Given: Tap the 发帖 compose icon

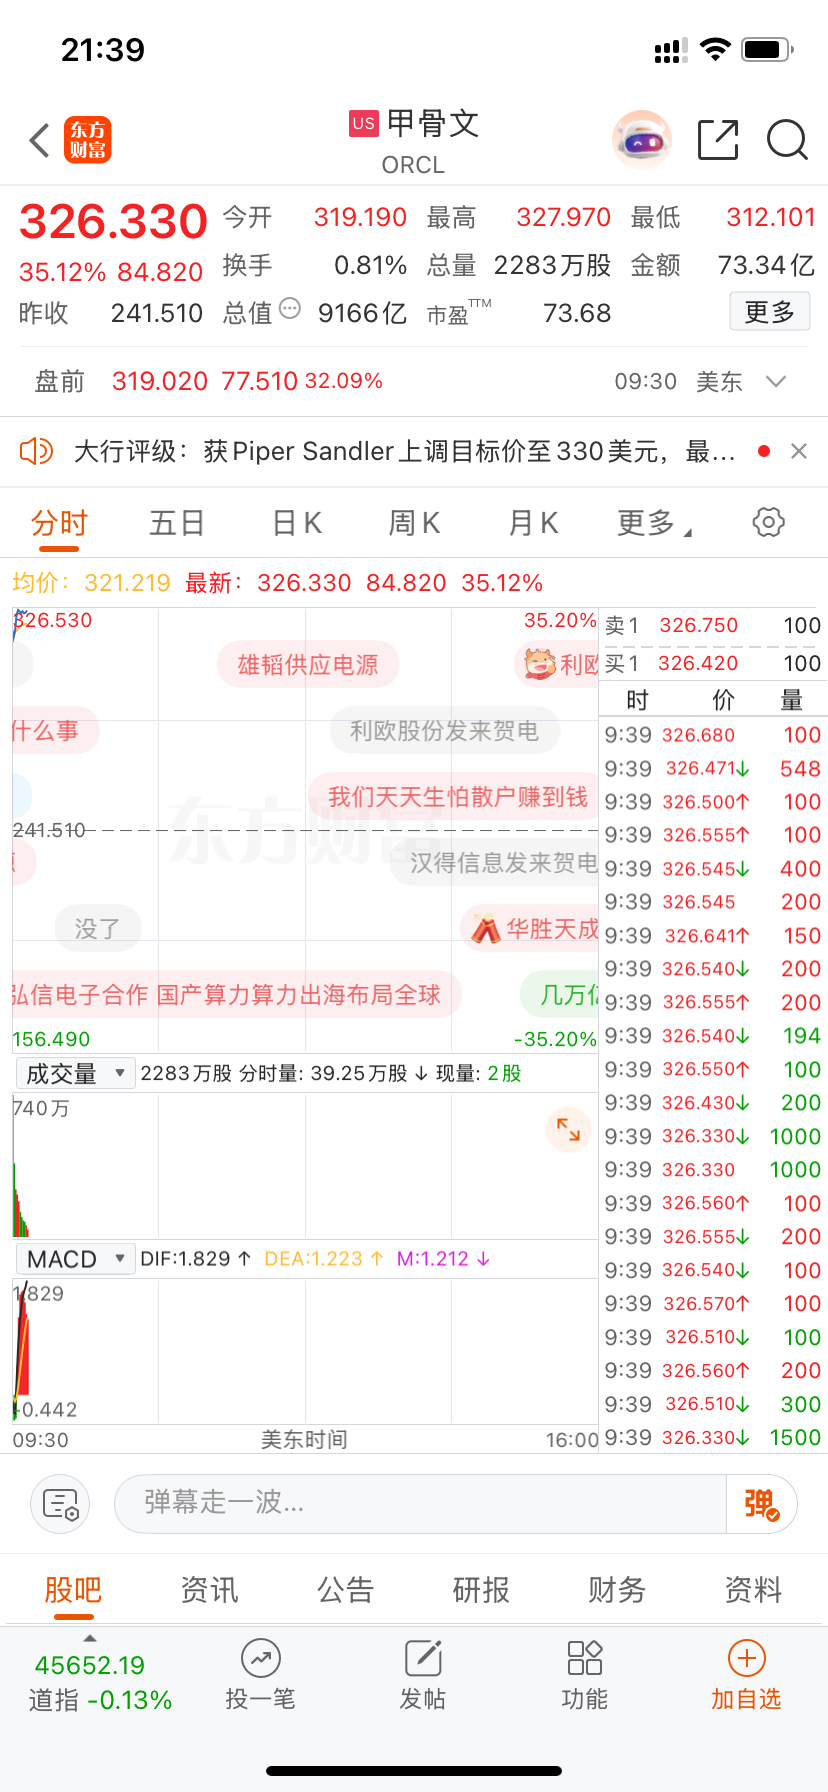Looking at the screenshot, I should pos(423,1659).
